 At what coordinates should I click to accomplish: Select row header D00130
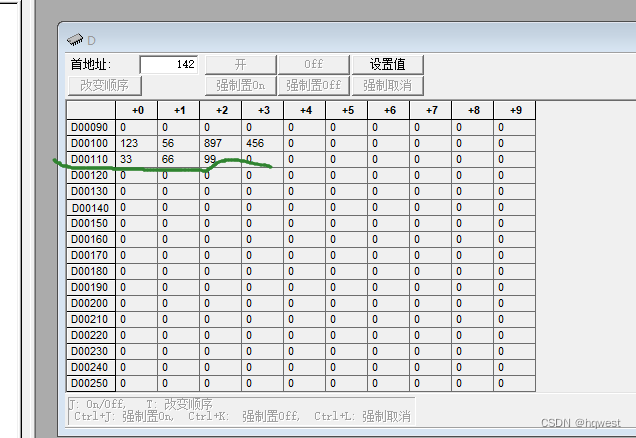click(x=91, y=191)
